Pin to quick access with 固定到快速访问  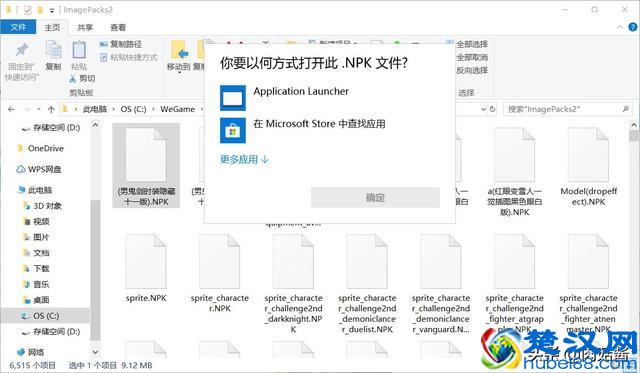22,61
